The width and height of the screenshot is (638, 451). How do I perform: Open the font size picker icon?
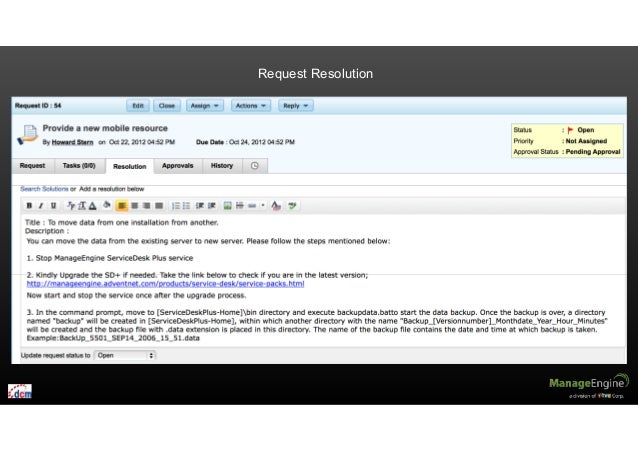tap(82, 206)
